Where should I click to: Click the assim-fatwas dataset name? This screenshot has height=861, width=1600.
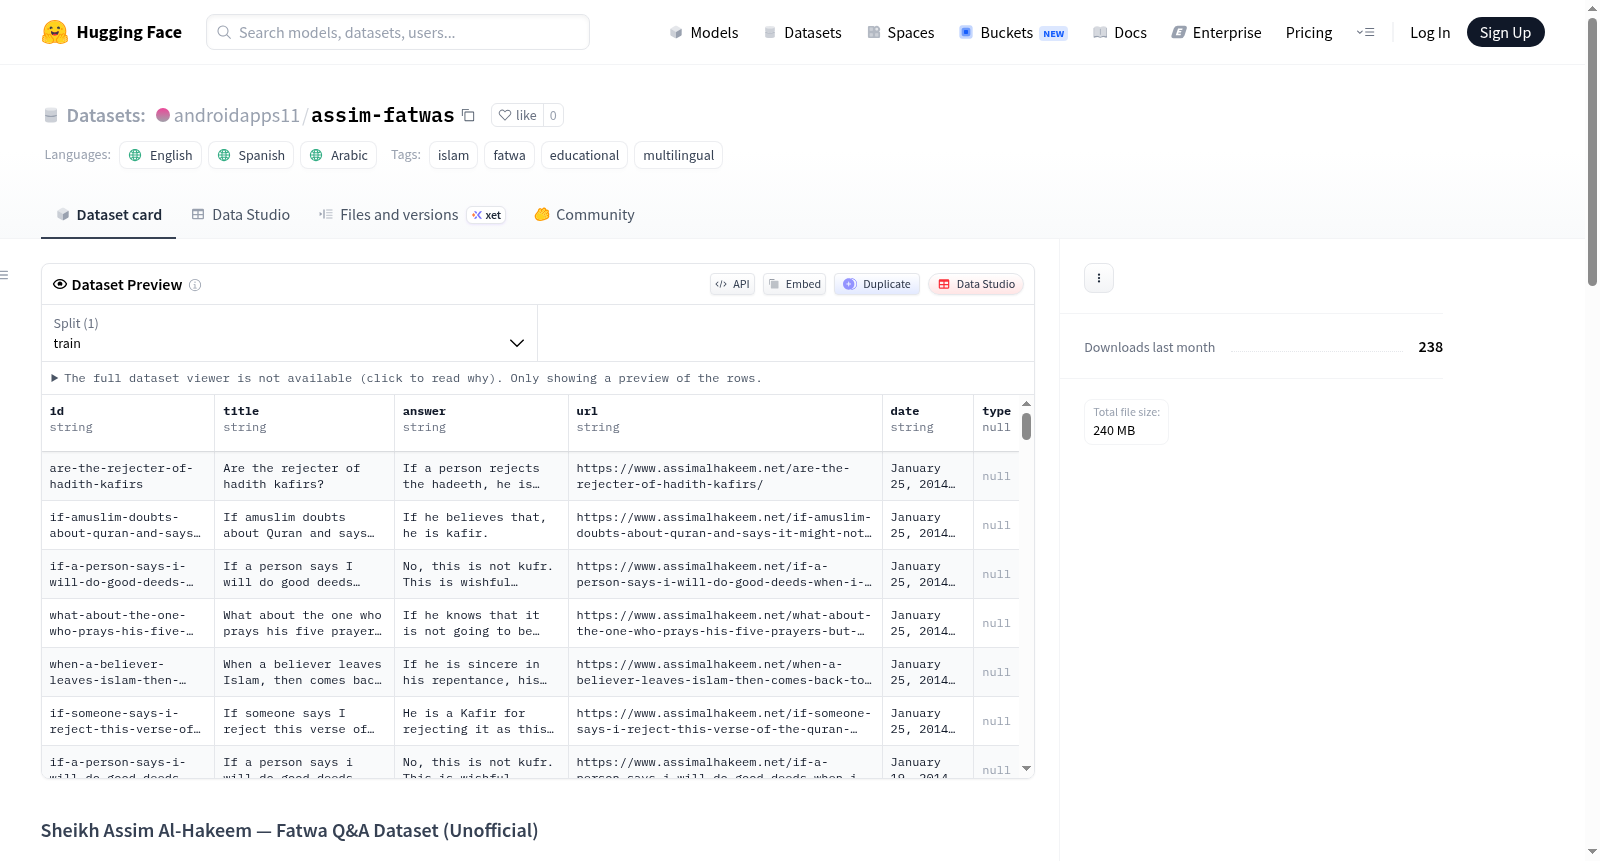tap(383, 116)
